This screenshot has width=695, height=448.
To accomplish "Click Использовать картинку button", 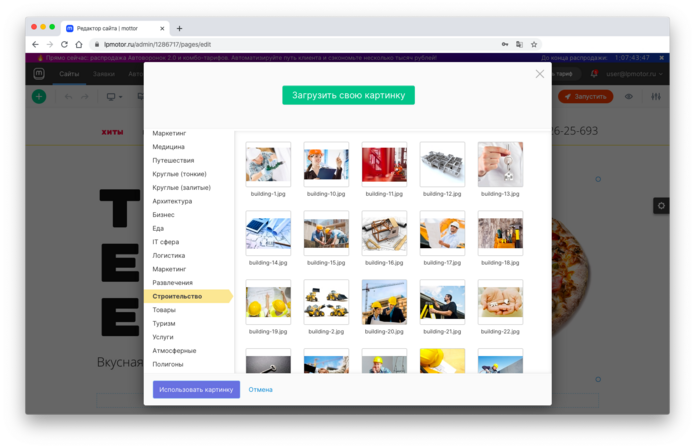I will pyautogui.click(x=196, y=390).
